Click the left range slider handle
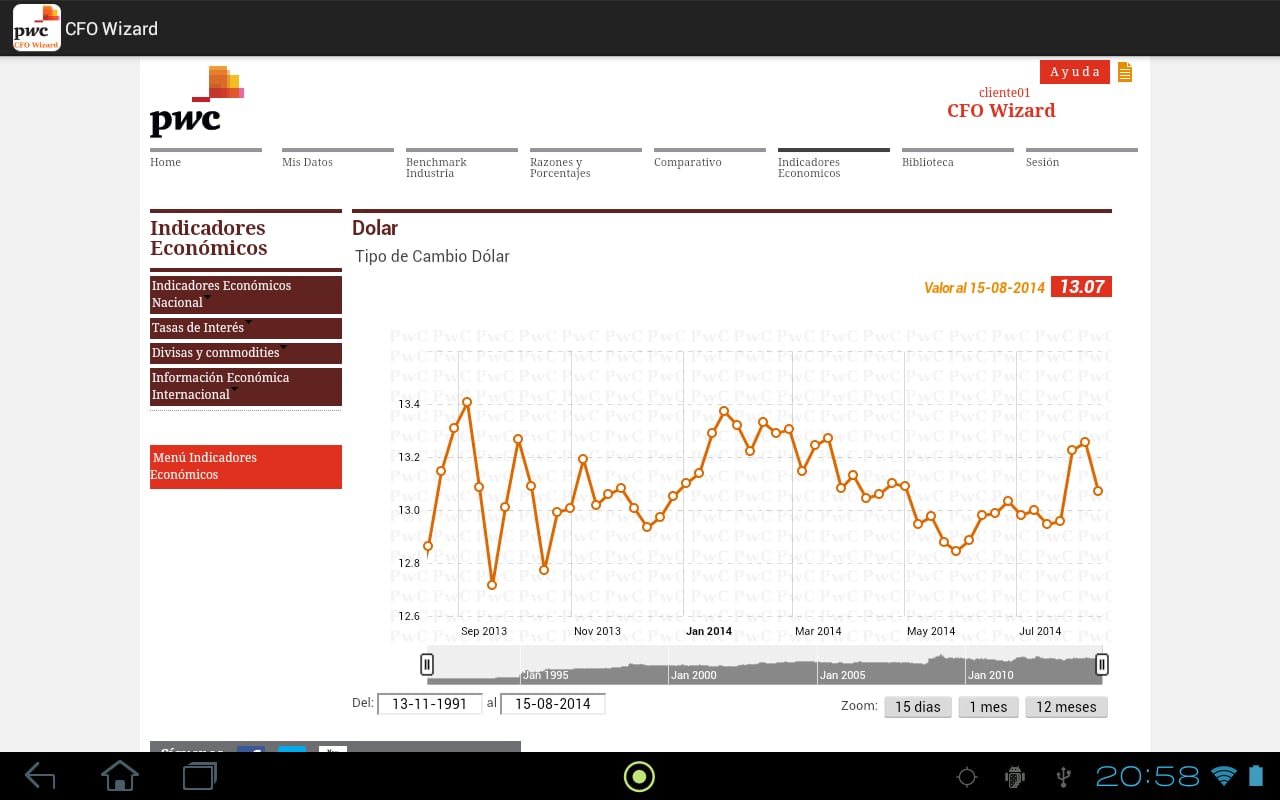 click(x=427, y=664)
